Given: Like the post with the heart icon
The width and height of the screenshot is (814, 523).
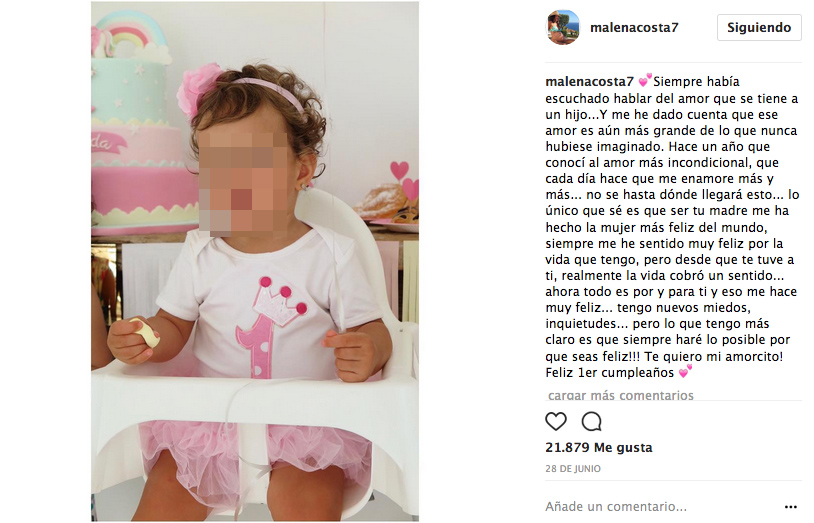Looking at the screenshot, I should pyautogui.click(x=555, y=421).
